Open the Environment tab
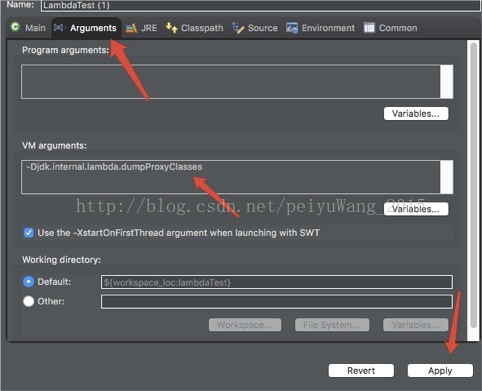The image size is (482, 391). [x=320, y=28]
